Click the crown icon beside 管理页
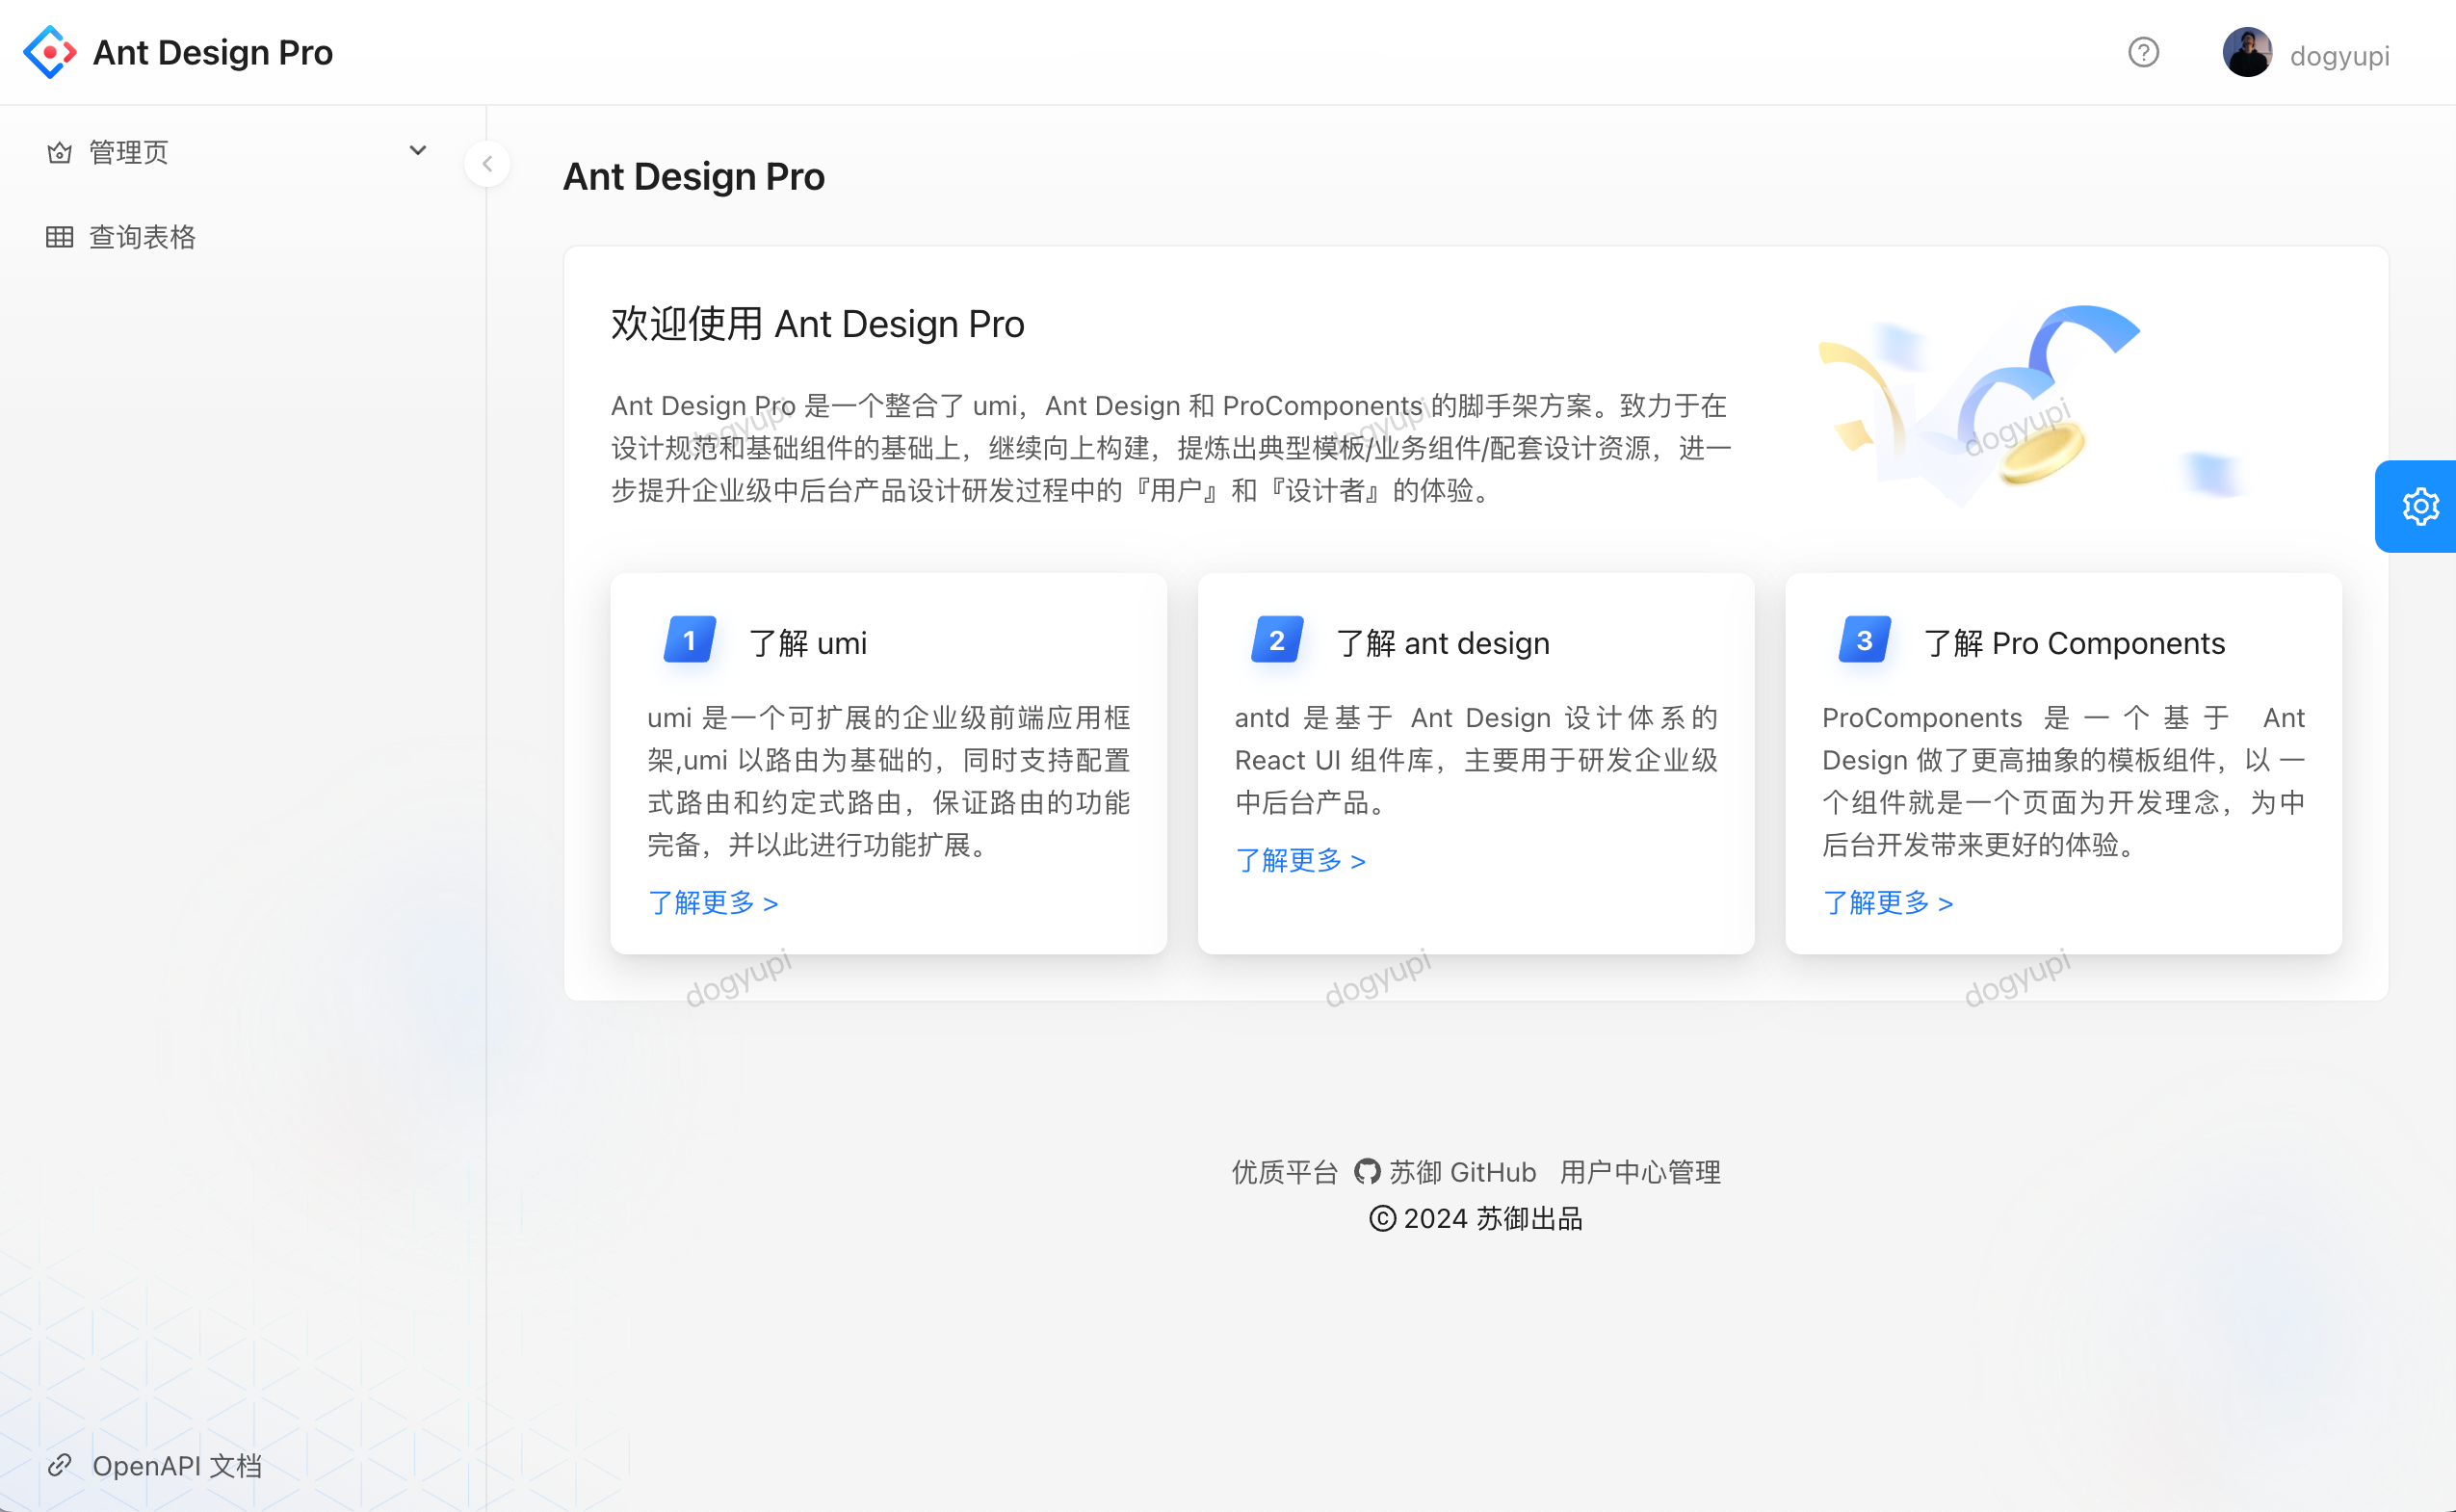The width and height of the screenshot is (2456, 1512). click(59, 153)
